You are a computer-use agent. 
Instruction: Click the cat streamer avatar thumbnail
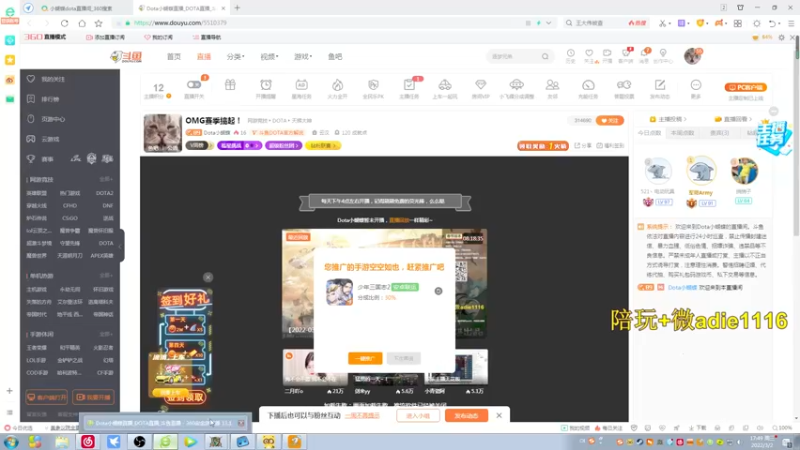pyautogui.click(x=162, y=133)
